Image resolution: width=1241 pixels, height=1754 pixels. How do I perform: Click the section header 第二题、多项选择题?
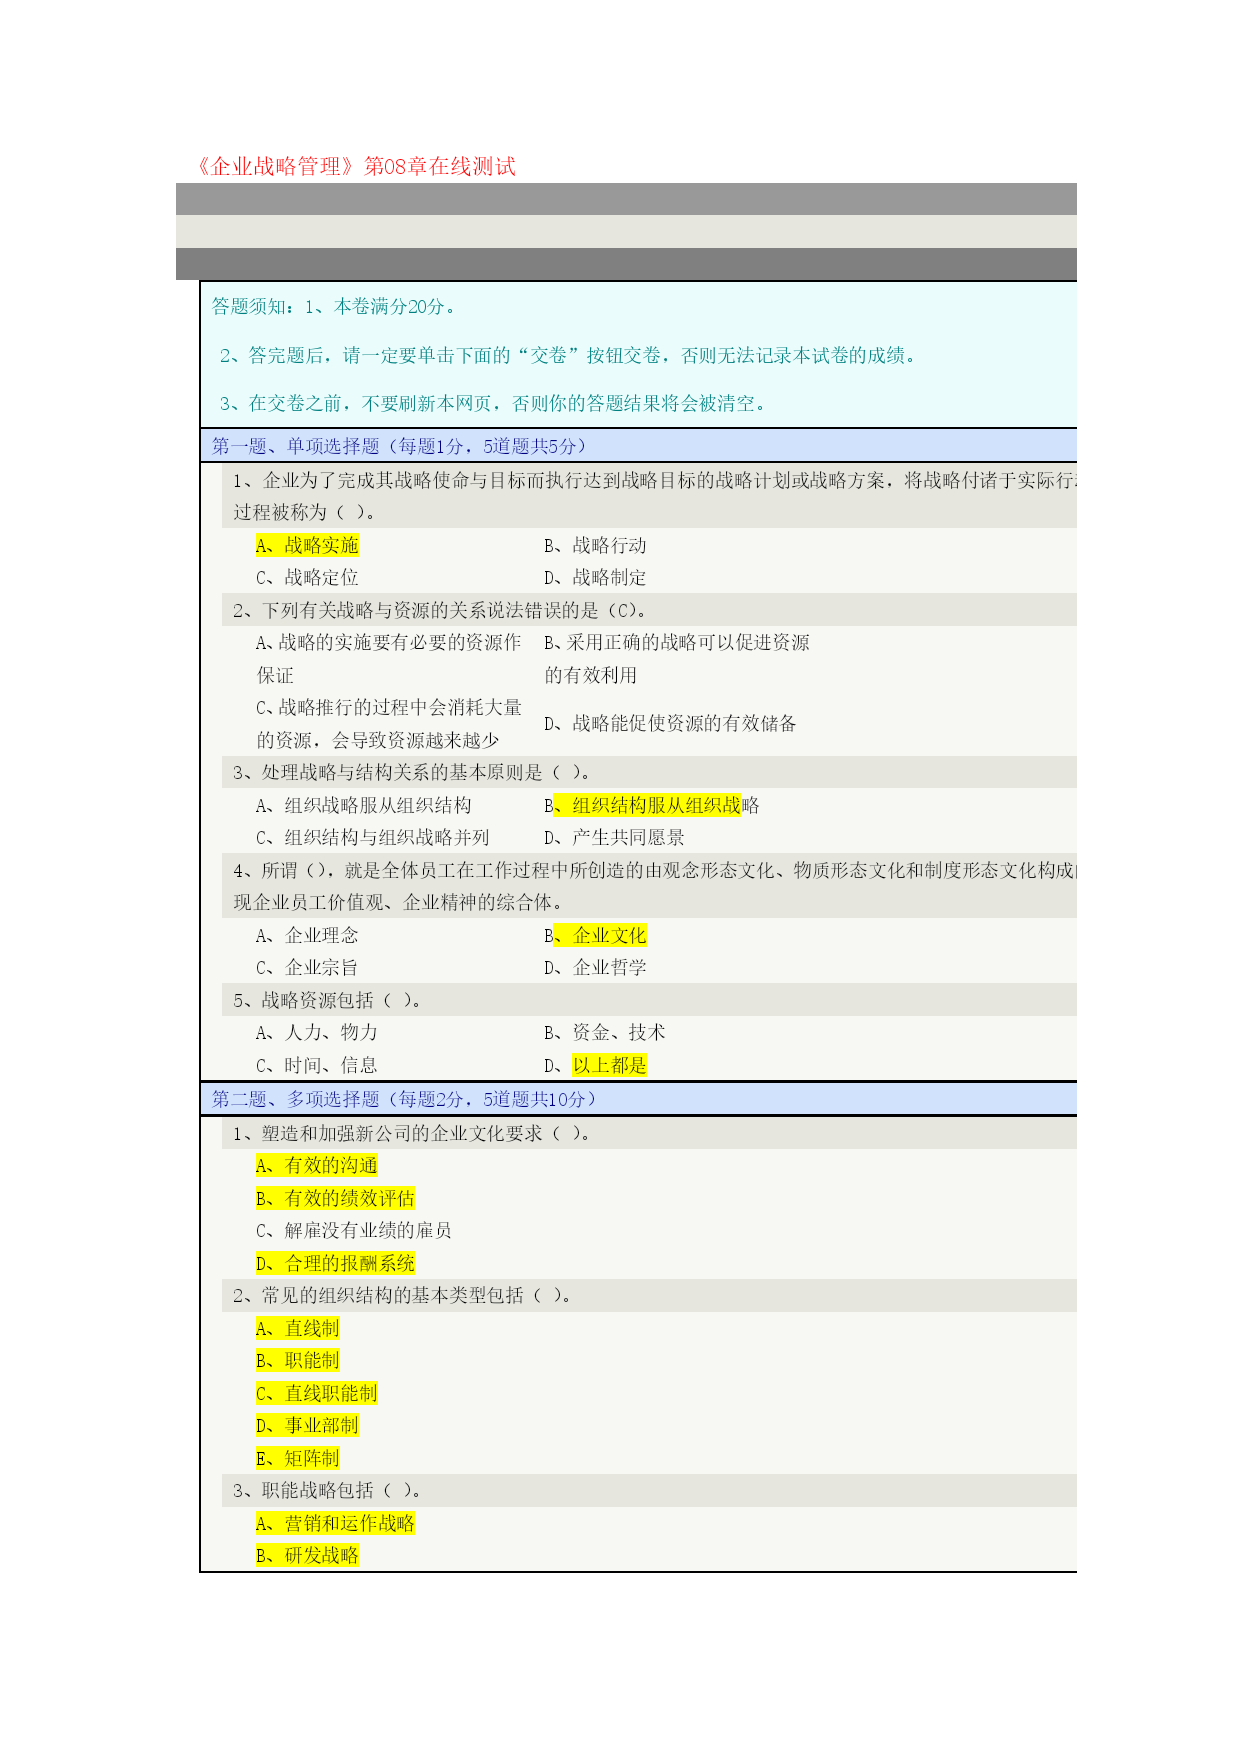404,1099
